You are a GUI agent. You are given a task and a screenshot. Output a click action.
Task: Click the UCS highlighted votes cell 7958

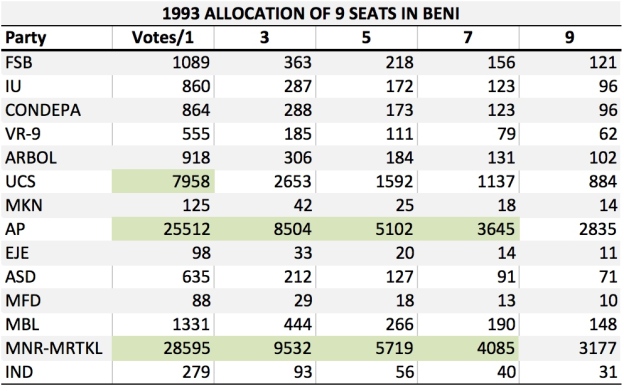tap(163, 181)
